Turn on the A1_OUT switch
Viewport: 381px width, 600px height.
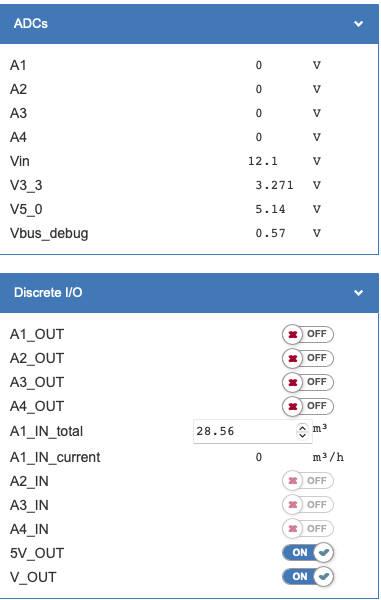[x=308, y=334]
